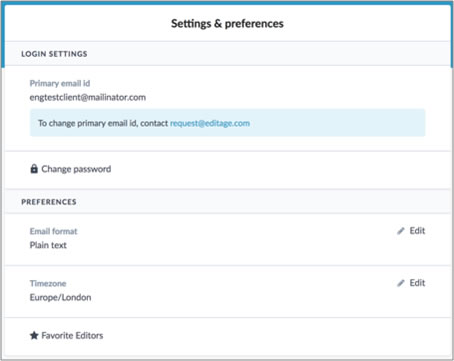454x361 pixels.
Task: Click the Plain text value
Action: (x=48, y=245)
